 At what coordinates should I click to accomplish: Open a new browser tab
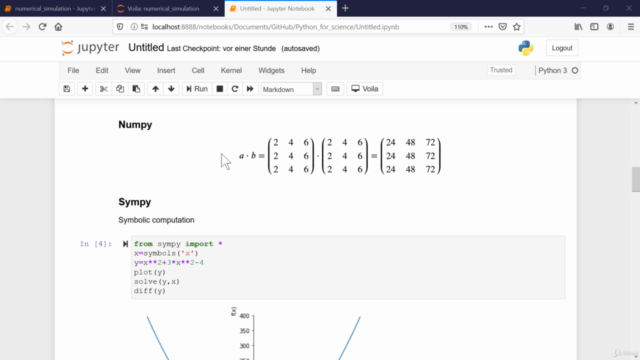tap(345, 8)
